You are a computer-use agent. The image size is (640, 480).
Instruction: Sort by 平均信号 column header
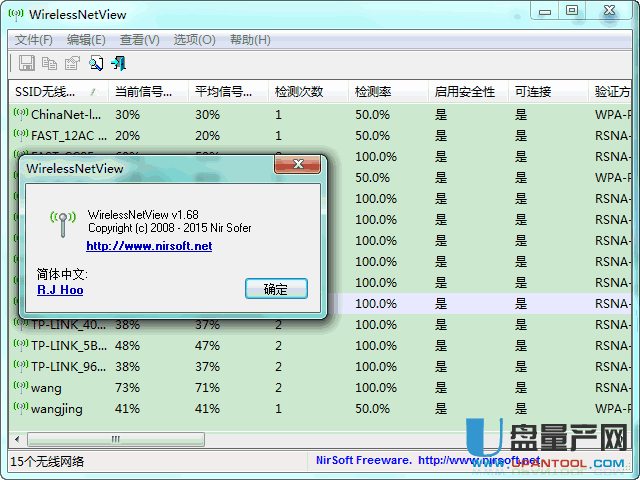pos(228,91)
